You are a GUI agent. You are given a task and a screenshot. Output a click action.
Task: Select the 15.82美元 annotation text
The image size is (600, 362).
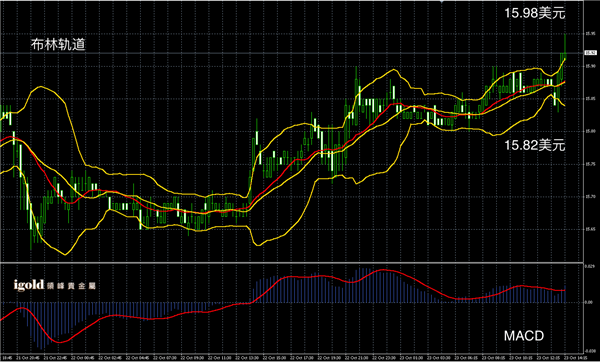pyautogui.click(x=535, y=145)
